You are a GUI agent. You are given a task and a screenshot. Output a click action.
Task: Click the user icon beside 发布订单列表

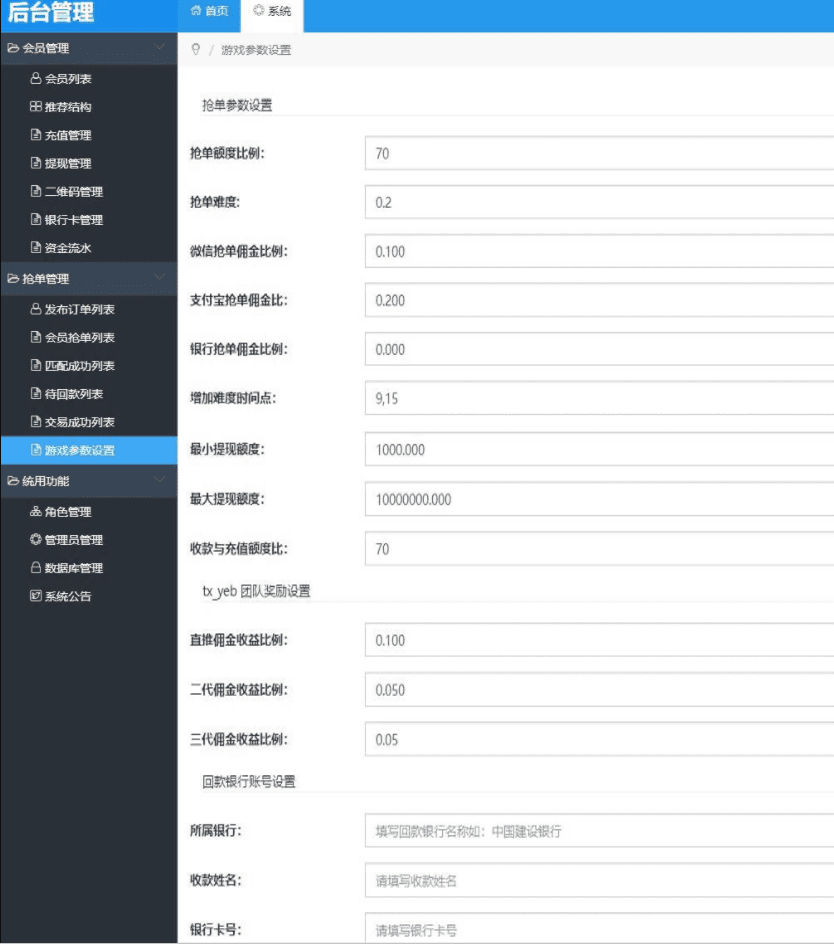coord(36,309)
